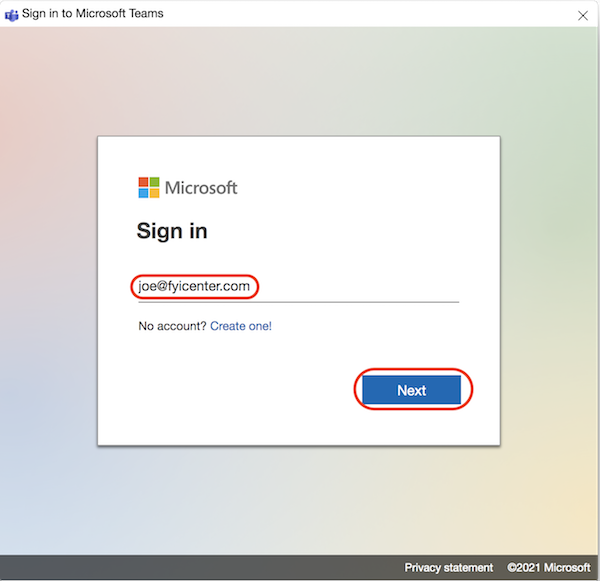
Task: Click the joe@fyicenter.com text in the email field
Action: click(194, 287)
